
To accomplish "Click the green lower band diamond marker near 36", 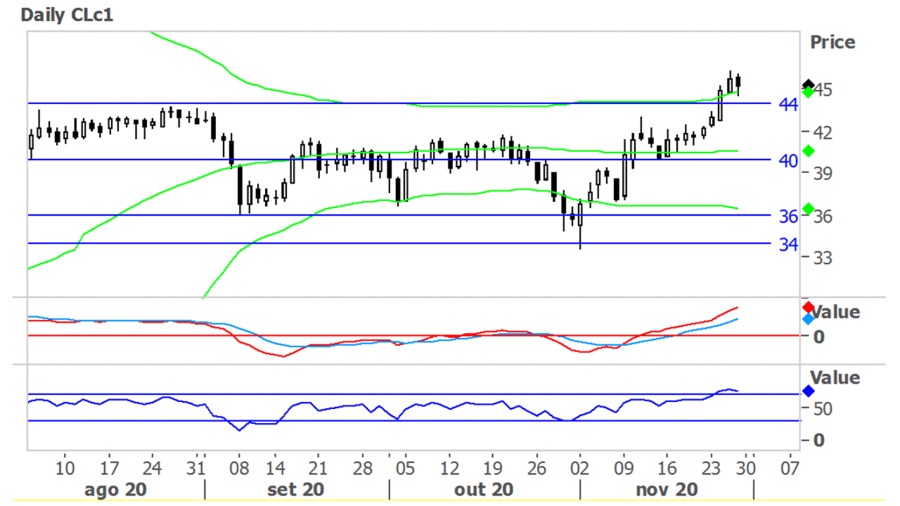I will coord(808,209).
